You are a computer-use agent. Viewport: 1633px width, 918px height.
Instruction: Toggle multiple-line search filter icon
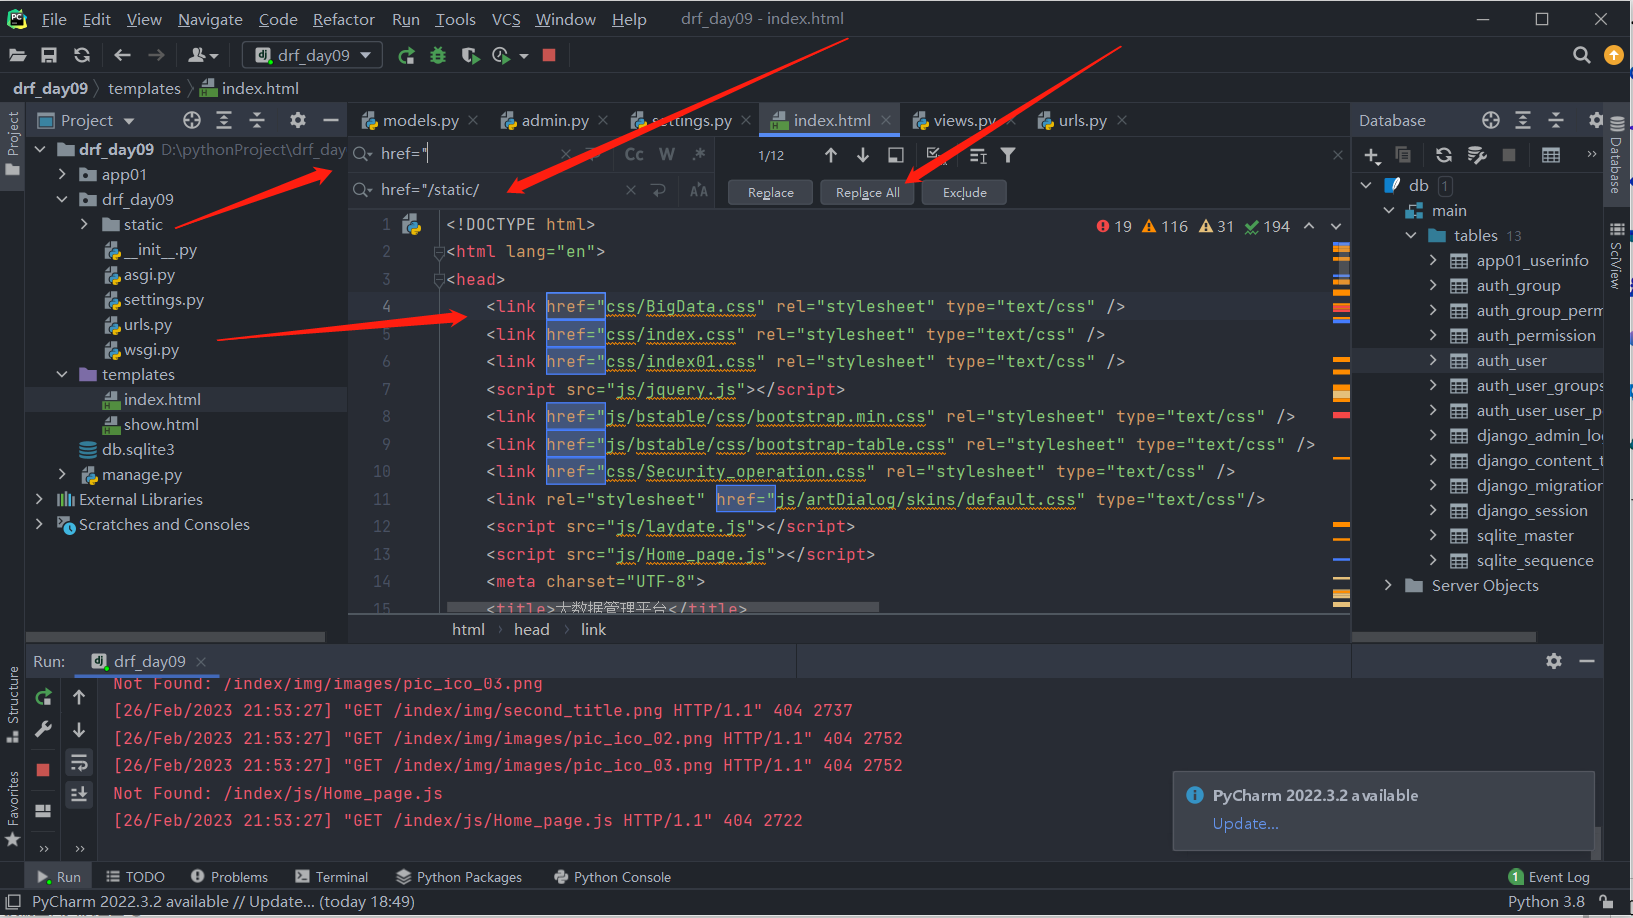978,155
